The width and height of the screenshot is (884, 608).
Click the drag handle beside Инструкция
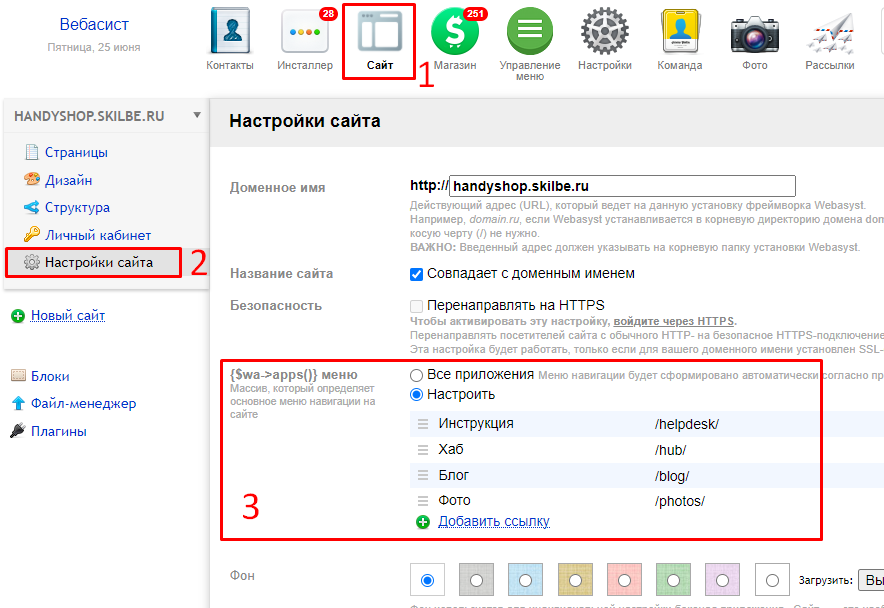pyautogui.click(x=423, y=424)
